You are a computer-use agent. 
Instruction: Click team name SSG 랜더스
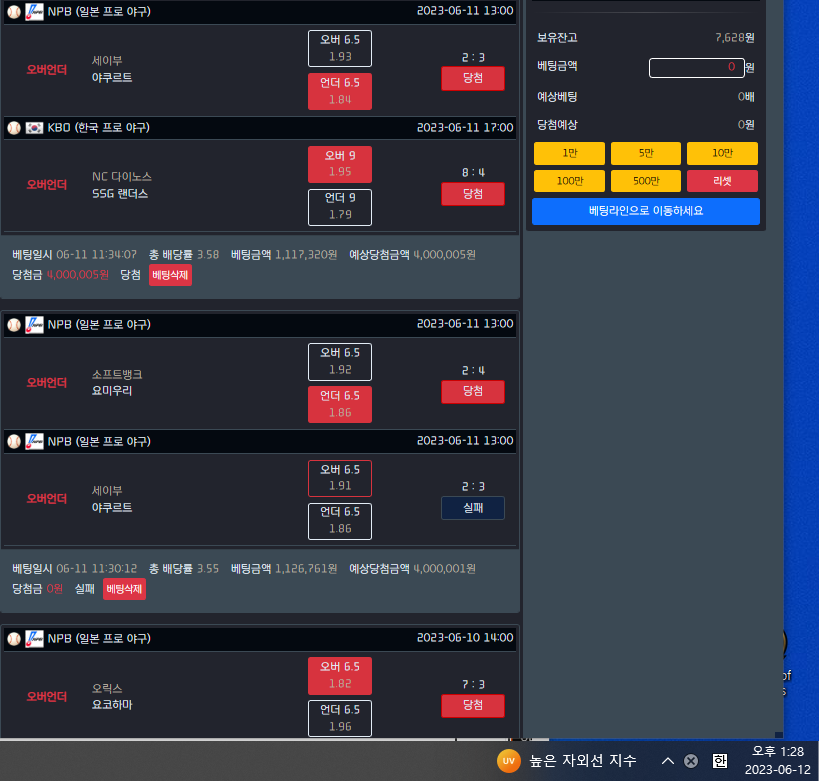point(120,194)
